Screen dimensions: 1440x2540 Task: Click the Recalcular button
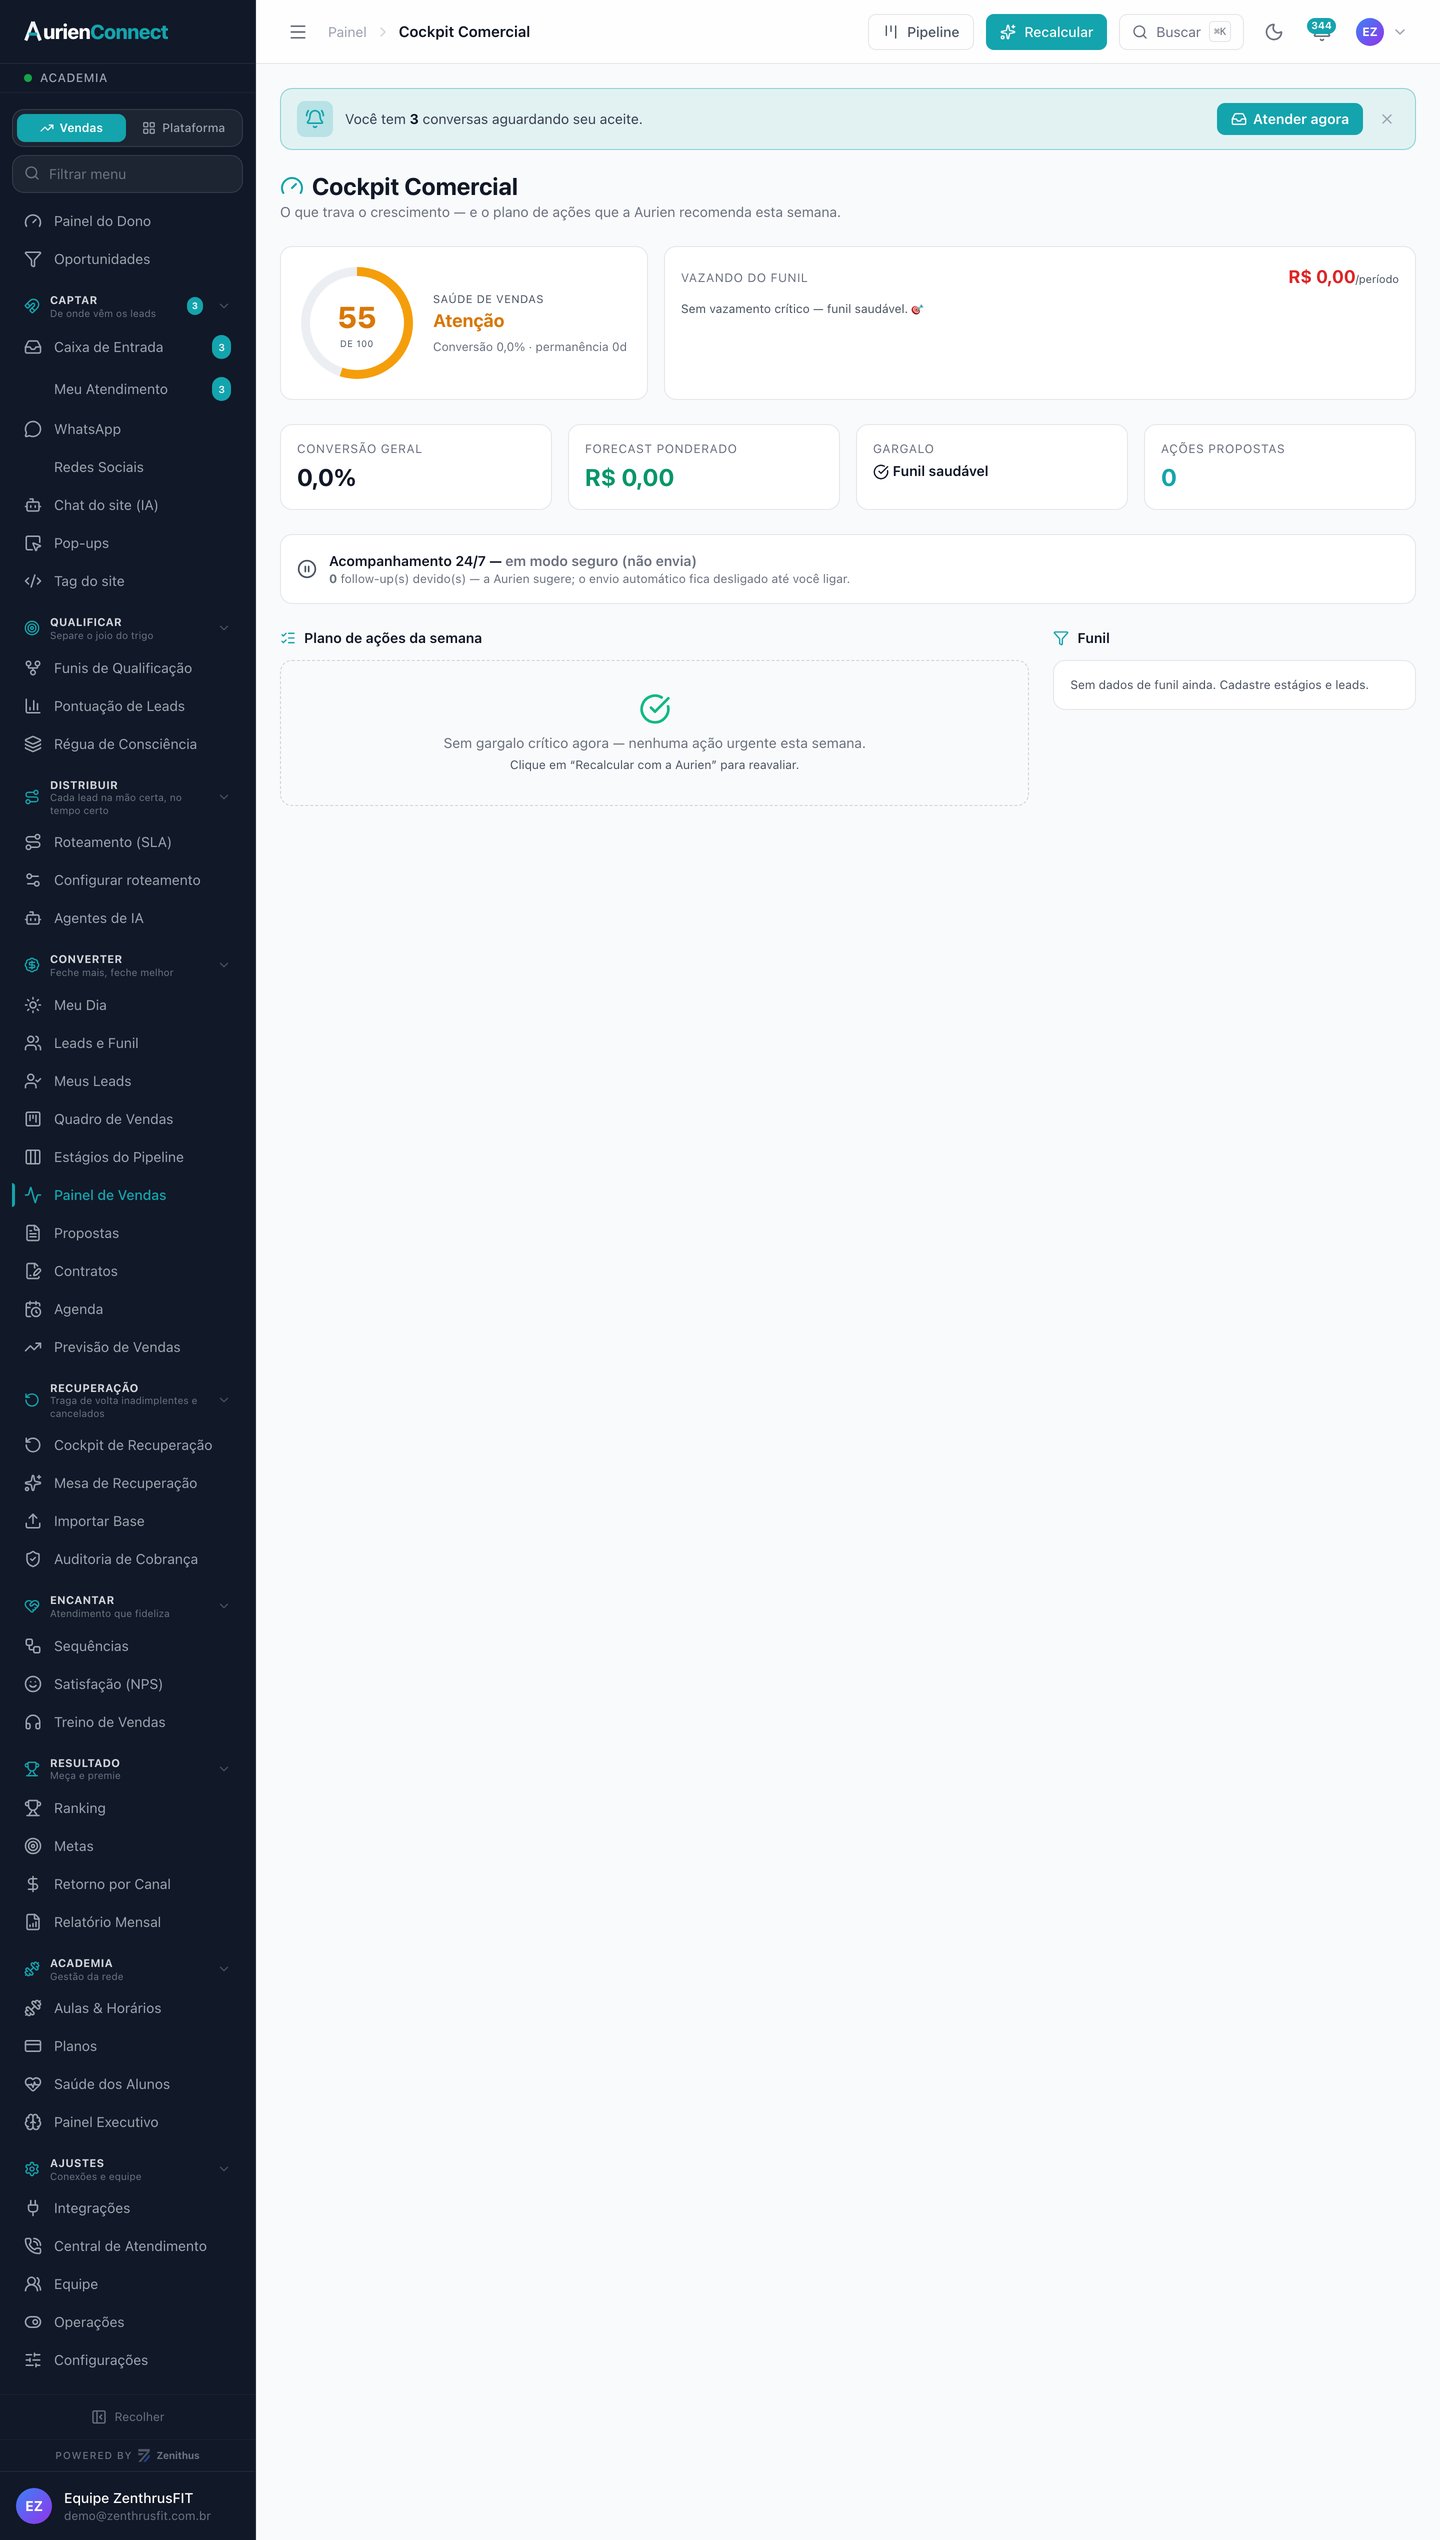[1046, 32]
